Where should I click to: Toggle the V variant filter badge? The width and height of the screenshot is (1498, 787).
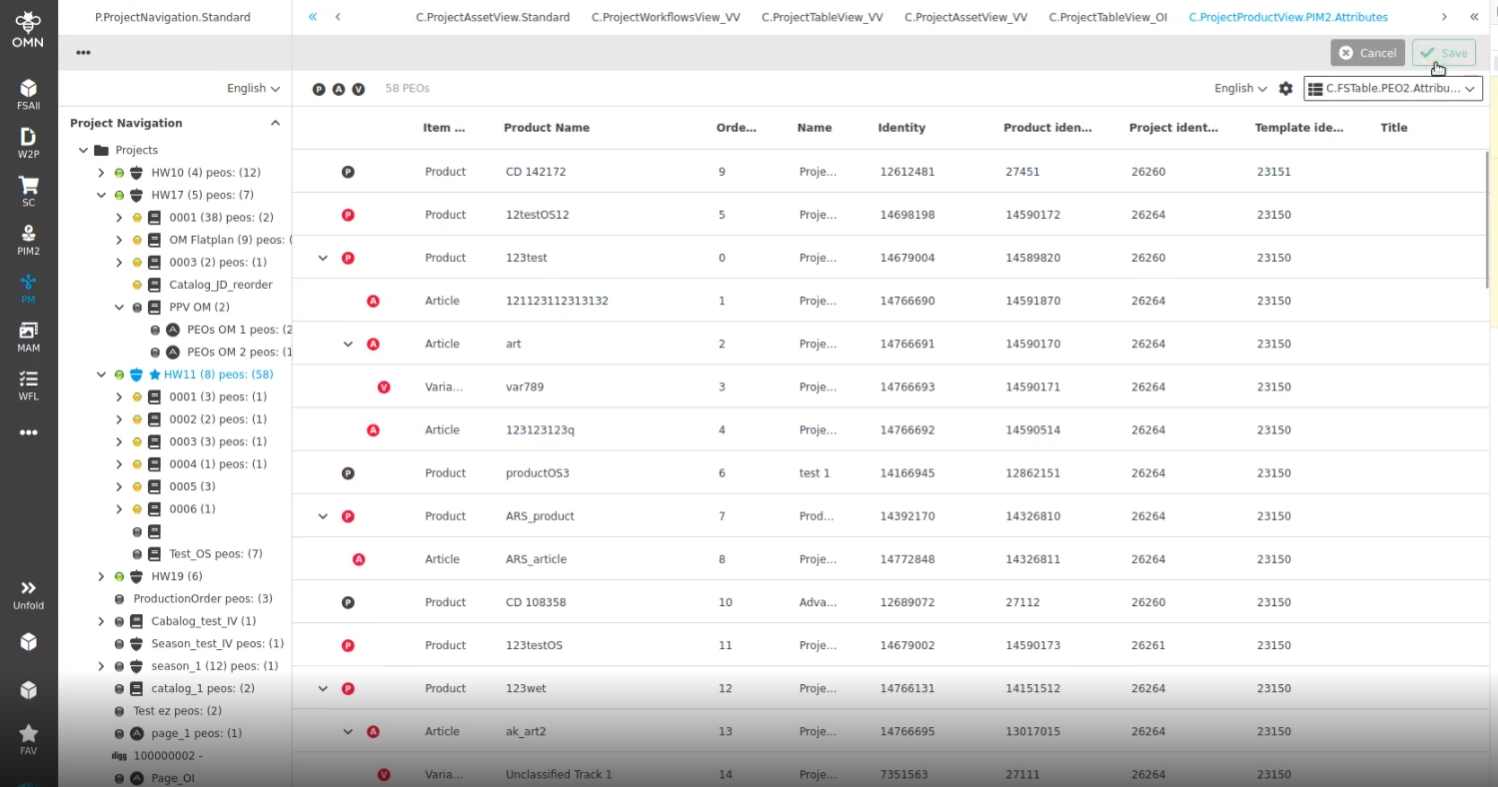pyautogui.click(x=359, y=89)
